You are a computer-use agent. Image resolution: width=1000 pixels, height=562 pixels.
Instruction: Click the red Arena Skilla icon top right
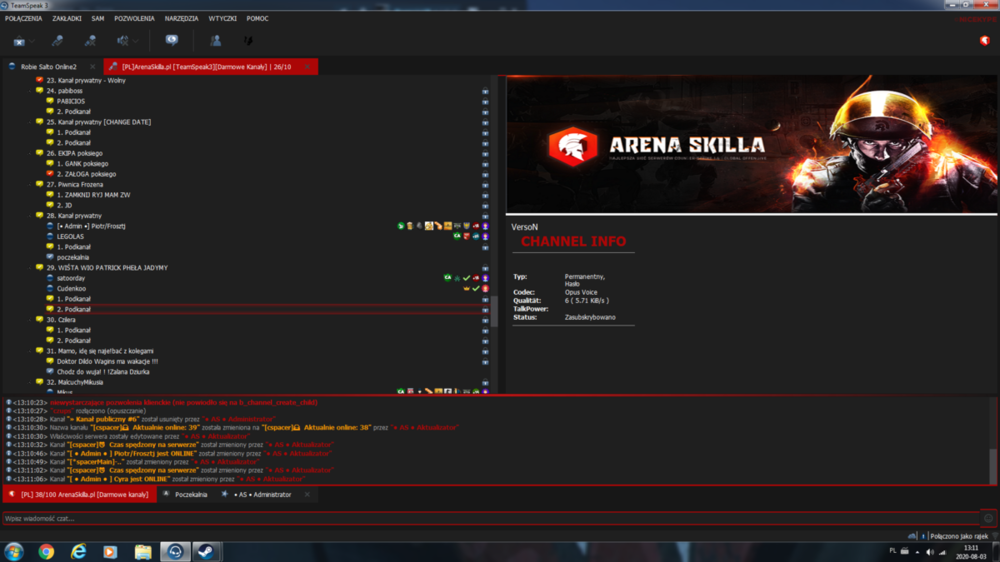[985, 40]
